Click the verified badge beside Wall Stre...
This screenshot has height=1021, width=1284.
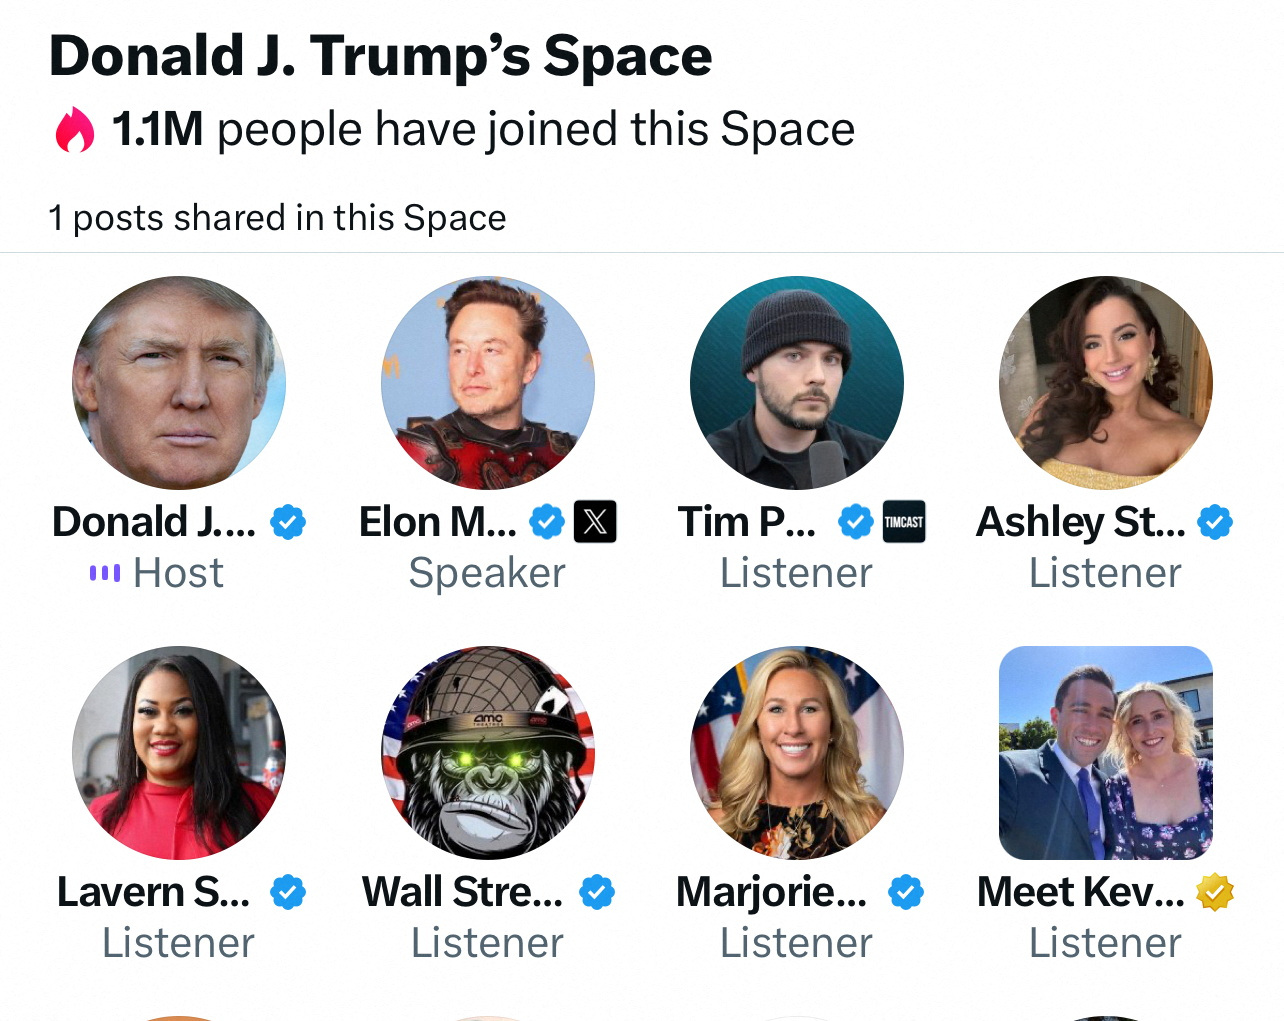597,892
